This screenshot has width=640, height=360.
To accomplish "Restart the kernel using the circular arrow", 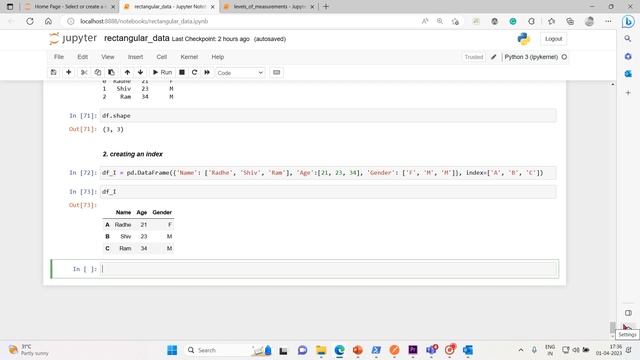I will point(194,72).
